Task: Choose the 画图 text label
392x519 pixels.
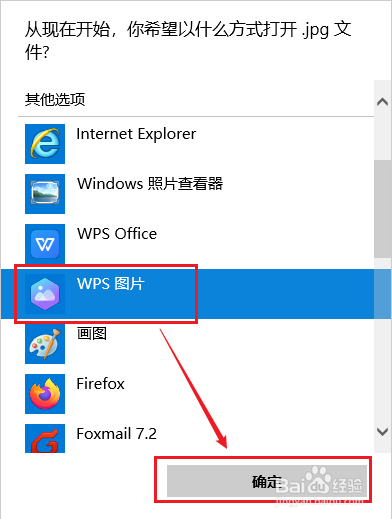Action: pos(92,333)
